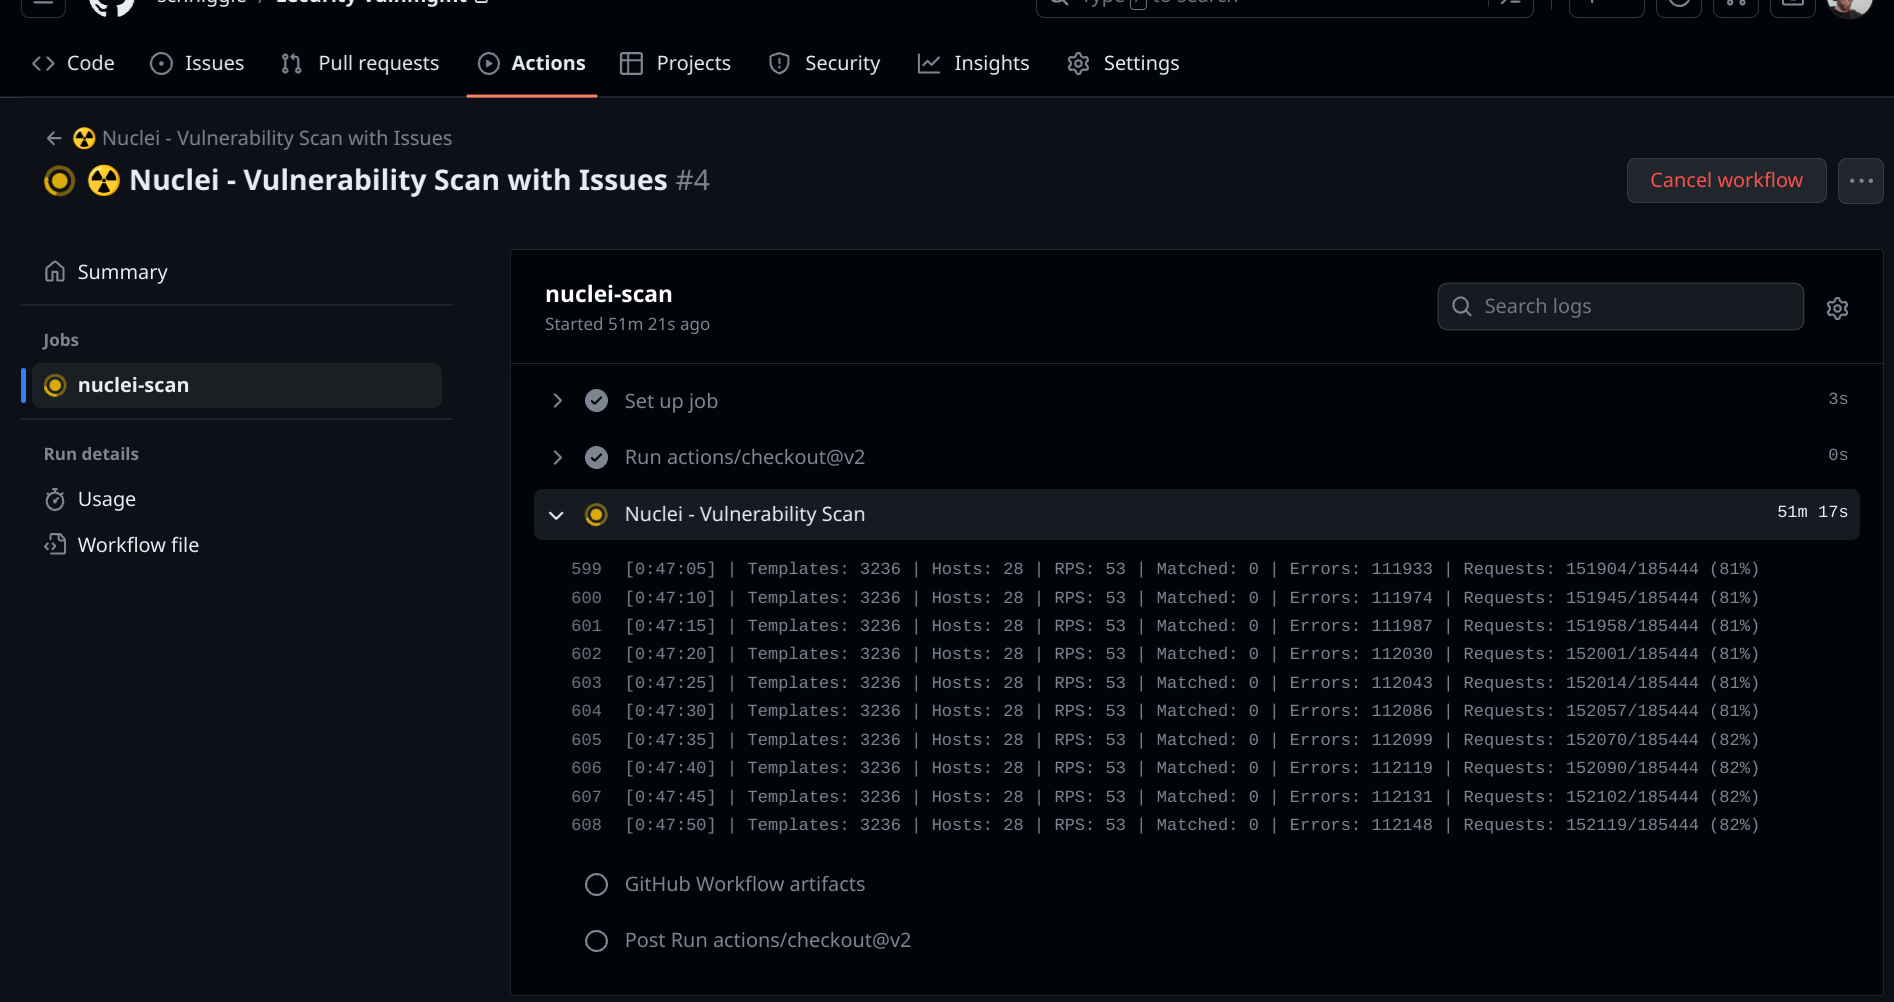Click the 51m 17s step duration

coord(1812,512)
